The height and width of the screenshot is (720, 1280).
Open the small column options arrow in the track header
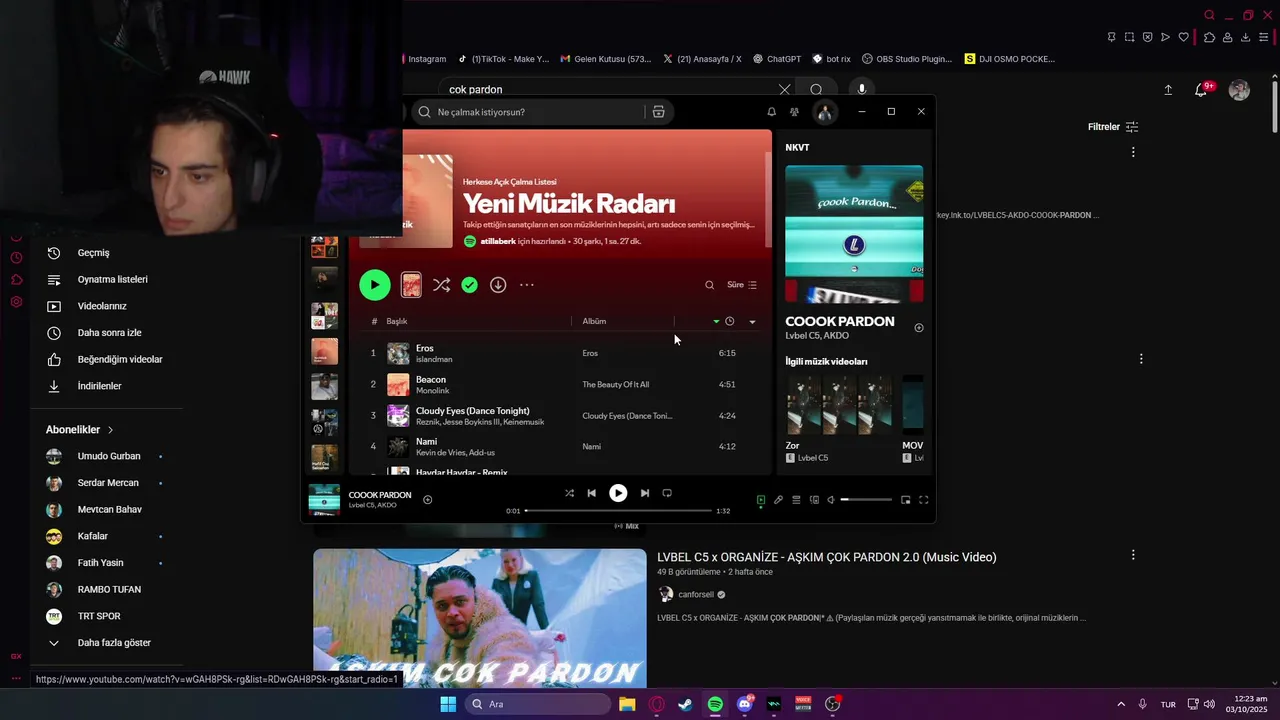click(752, 322)
